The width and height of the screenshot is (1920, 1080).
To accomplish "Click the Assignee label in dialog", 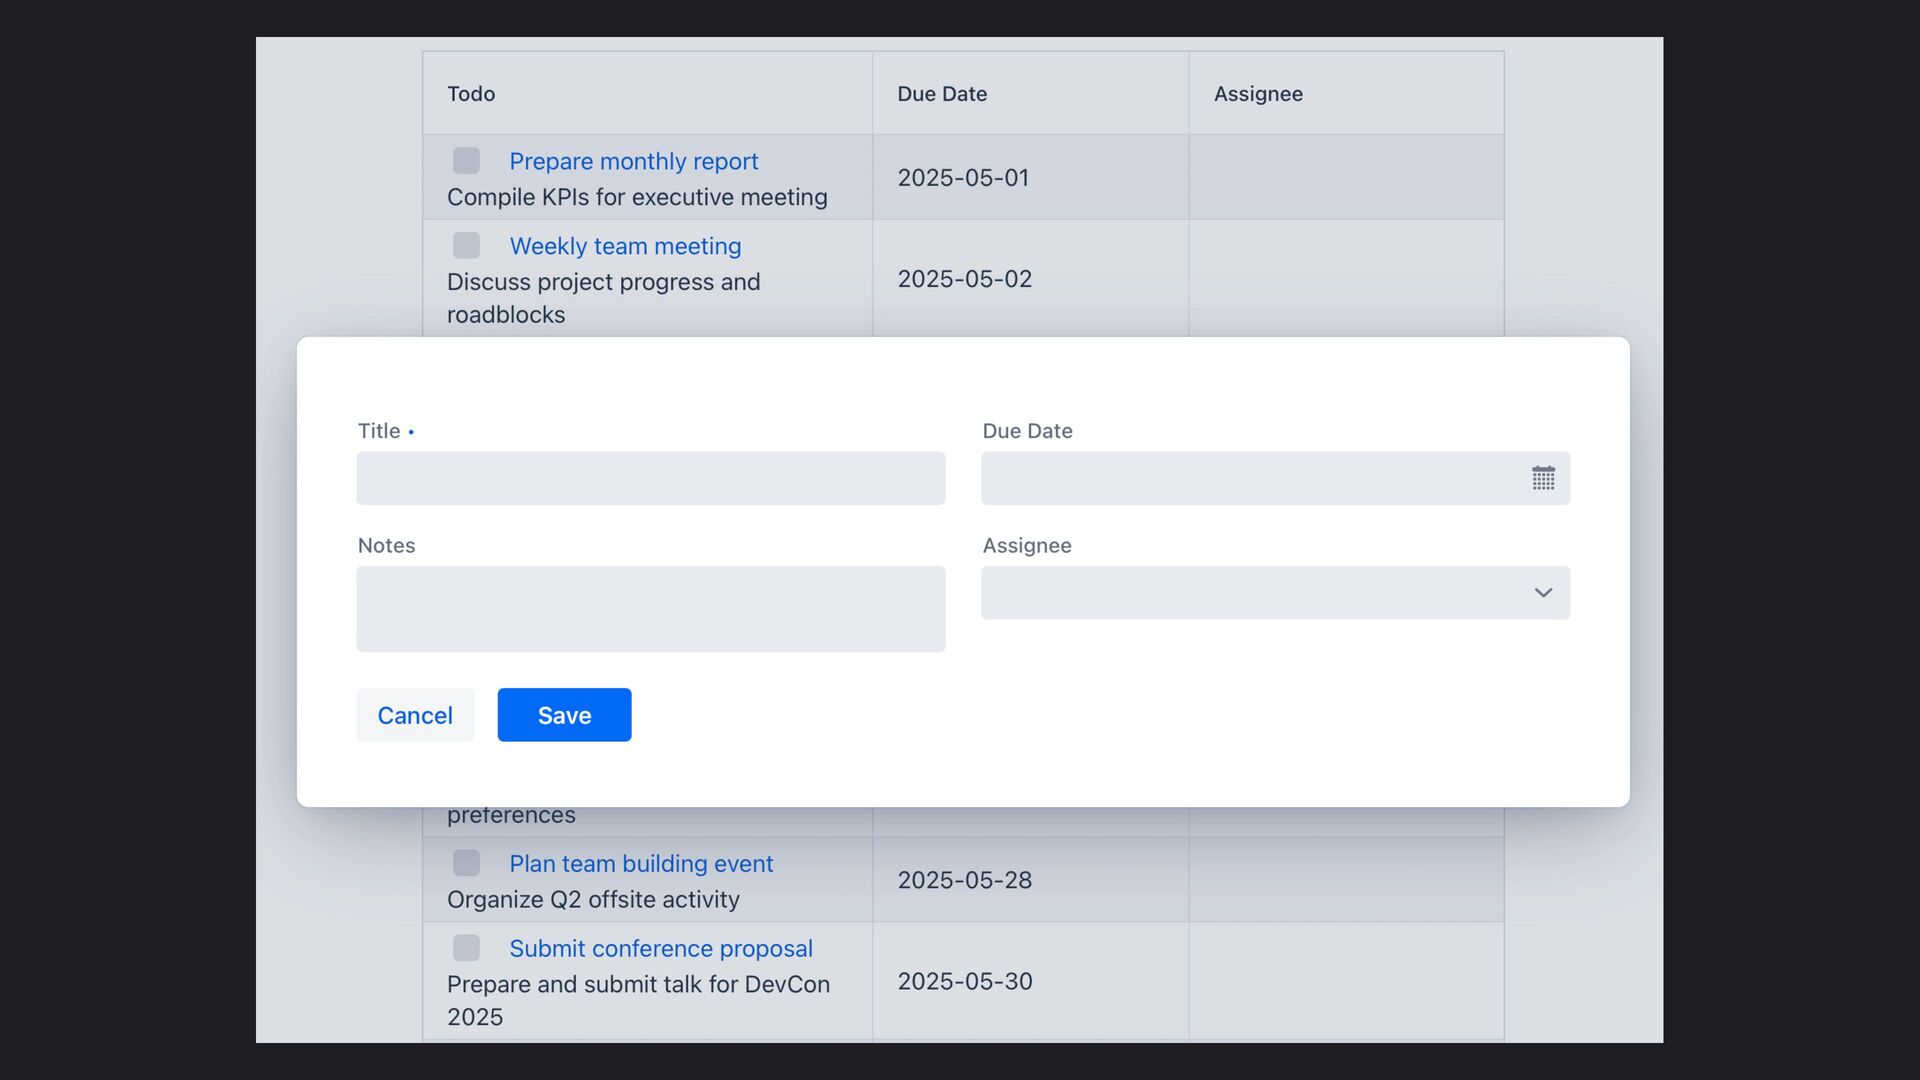I will [x=1027, y=546].
